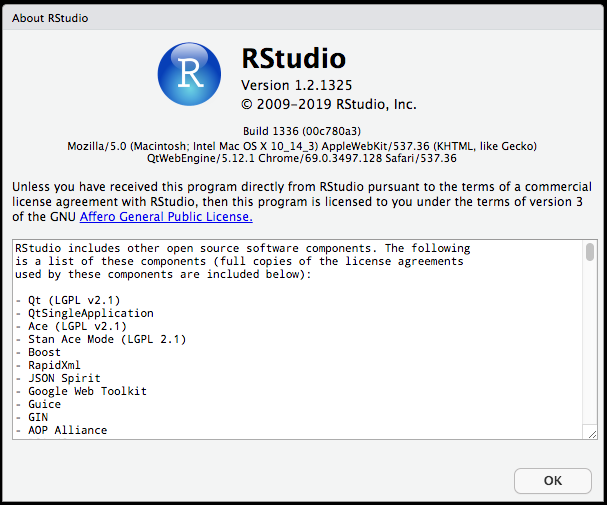Click the license text scrollbar thumb
Image resolution: width=607 pixels, height=505 pixels.
click(590, 252)
